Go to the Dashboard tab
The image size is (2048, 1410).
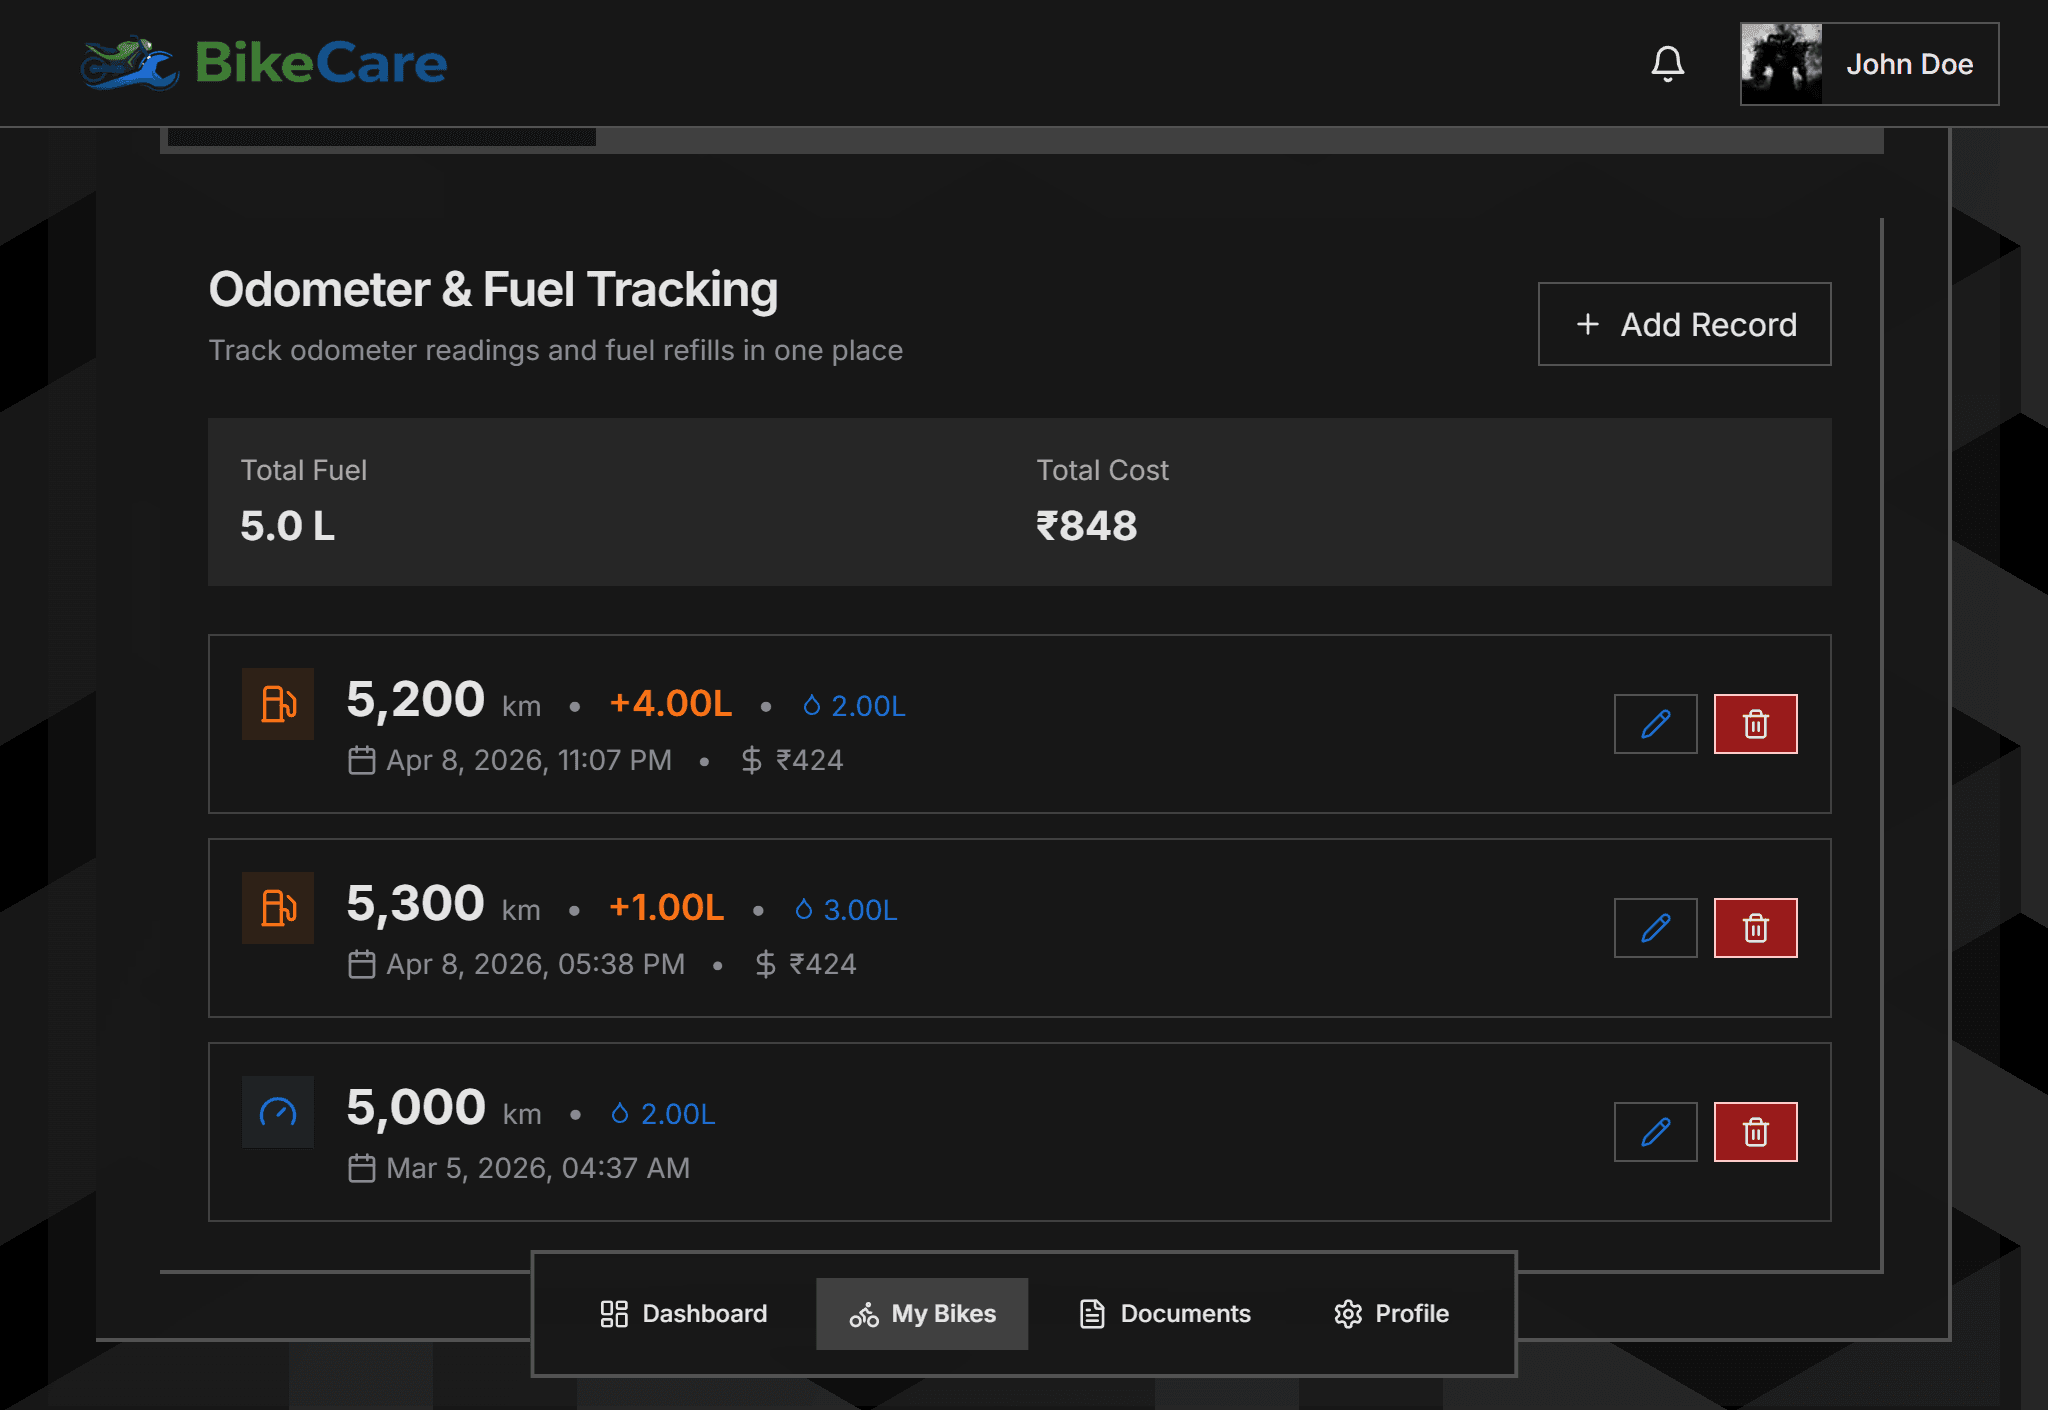[x=684, y=1314]
